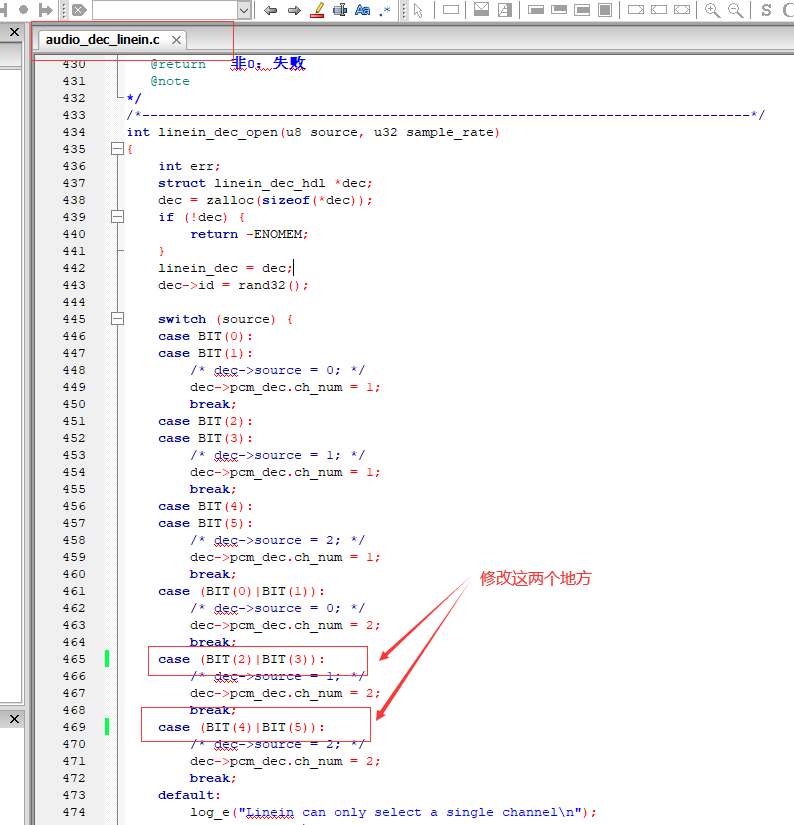Click the filled grey square layout icon

click(x=605, y=9)
